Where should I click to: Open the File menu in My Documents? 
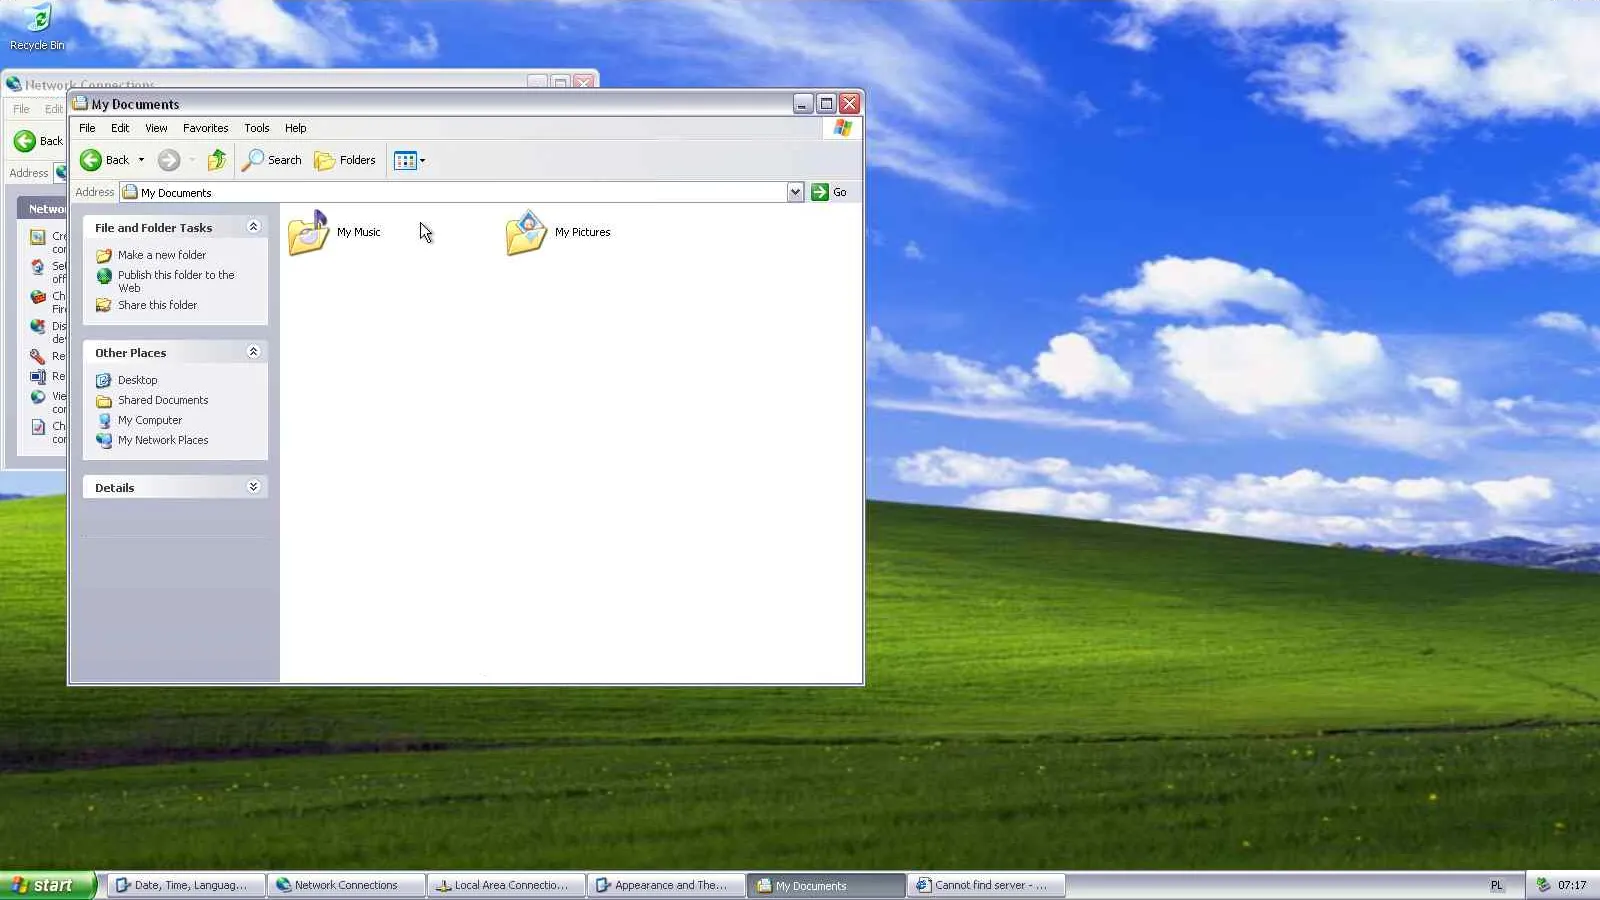88,128
